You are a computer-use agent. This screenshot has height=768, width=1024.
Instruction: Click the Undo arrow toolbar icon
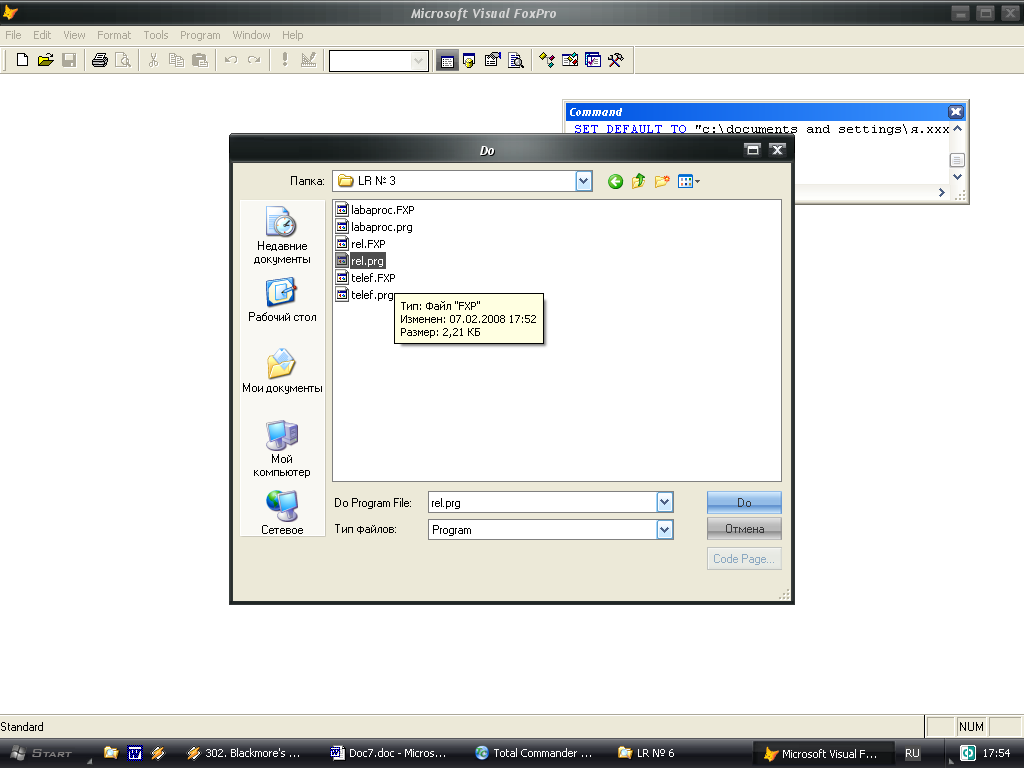(x=231, y=60)
